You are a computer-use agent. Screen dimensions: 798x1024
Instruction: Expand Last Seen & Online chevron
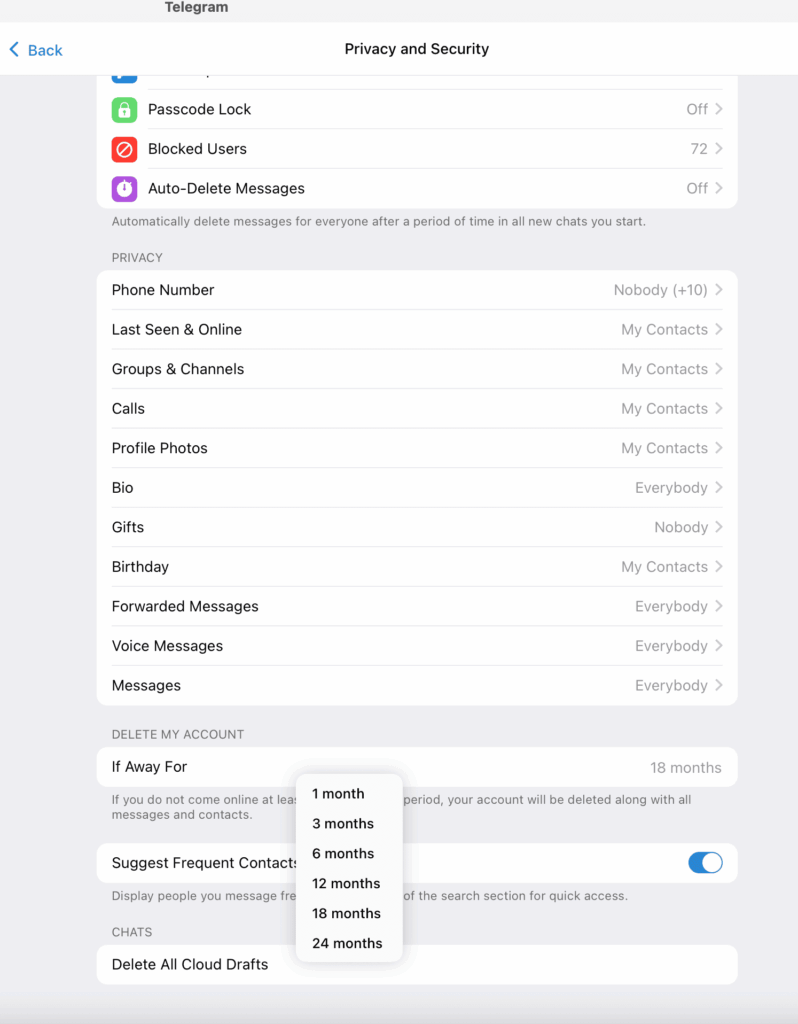coord(719,330)
